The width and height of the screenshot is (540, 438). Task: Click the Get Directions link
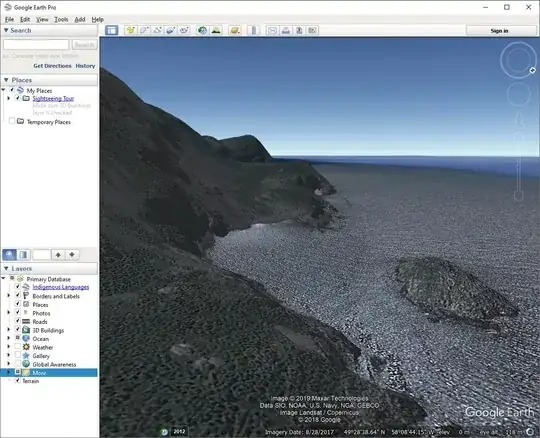(52, 65)
